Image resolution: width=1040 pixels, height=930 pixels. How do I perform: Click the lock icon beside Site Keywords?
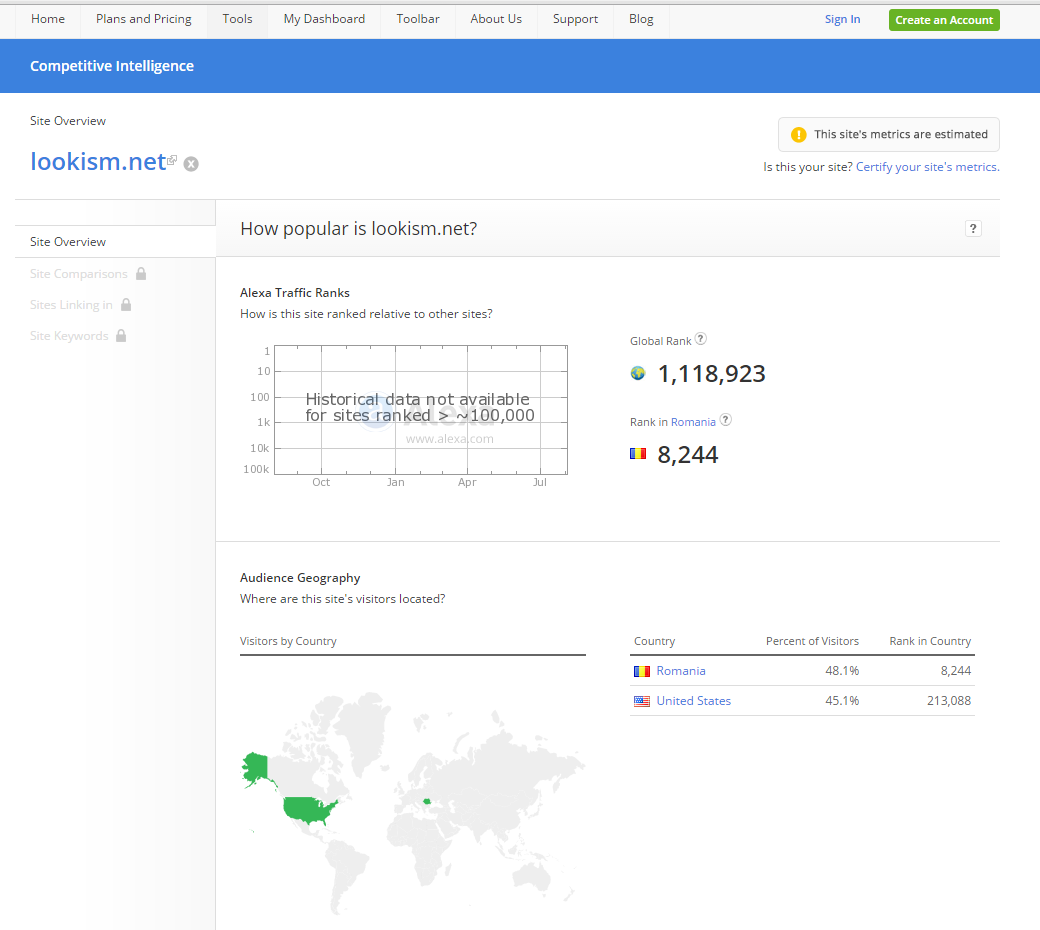click(x=121, y=336)
